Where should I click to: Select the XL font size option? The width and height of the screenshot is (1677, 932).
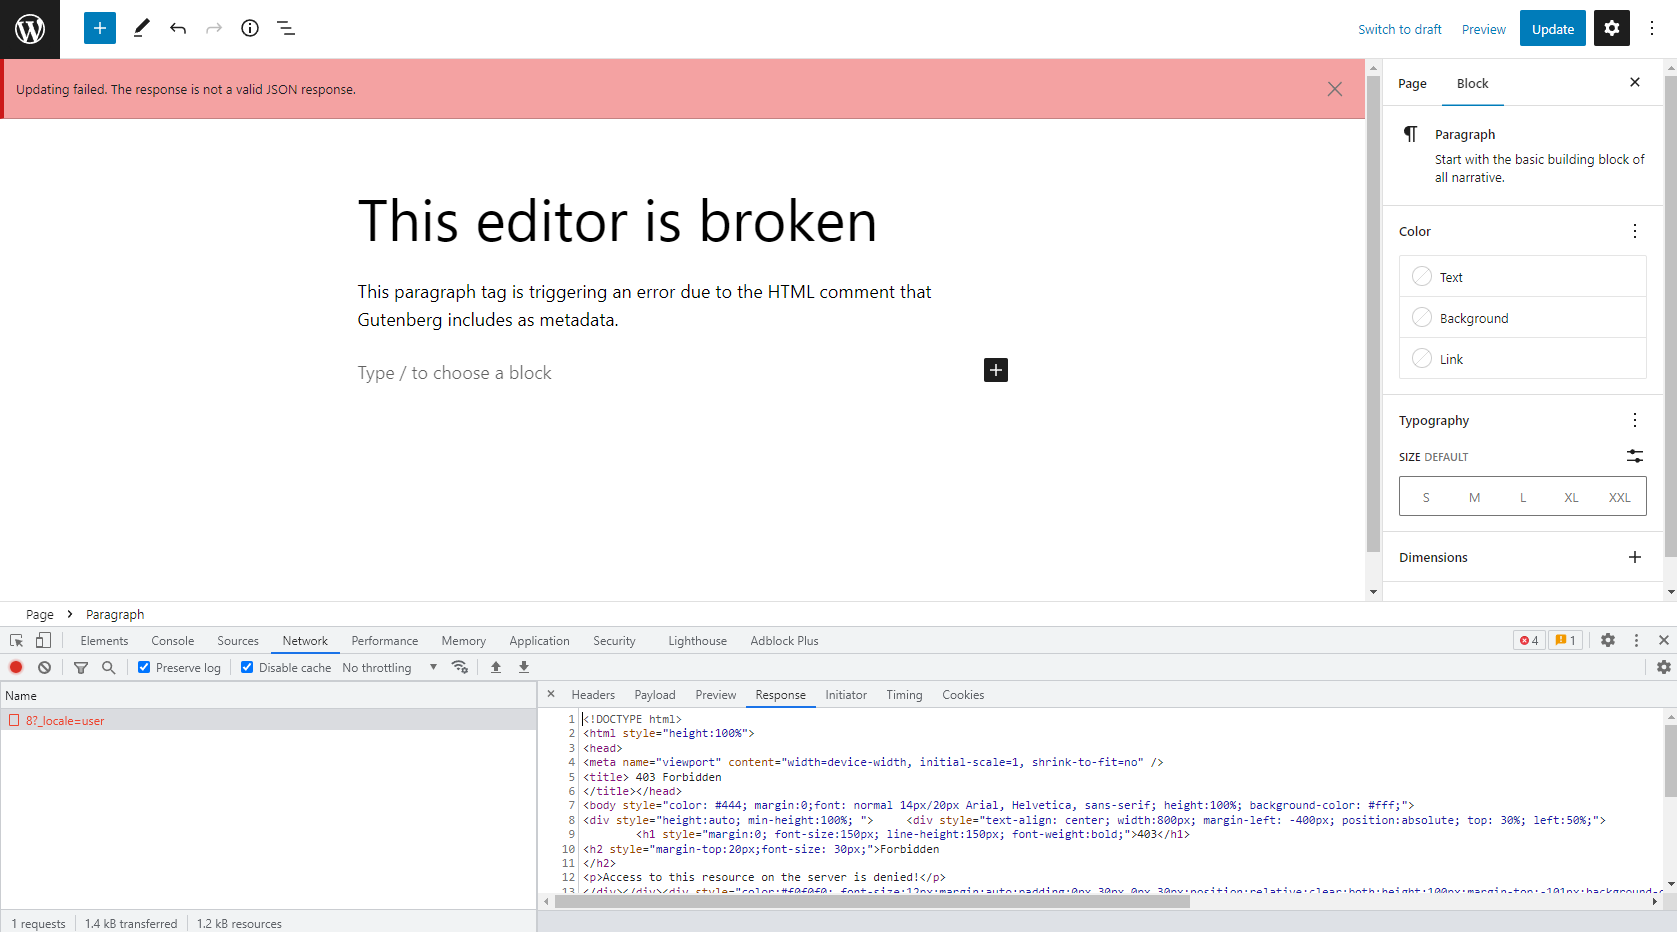[x=1571, y=496]
